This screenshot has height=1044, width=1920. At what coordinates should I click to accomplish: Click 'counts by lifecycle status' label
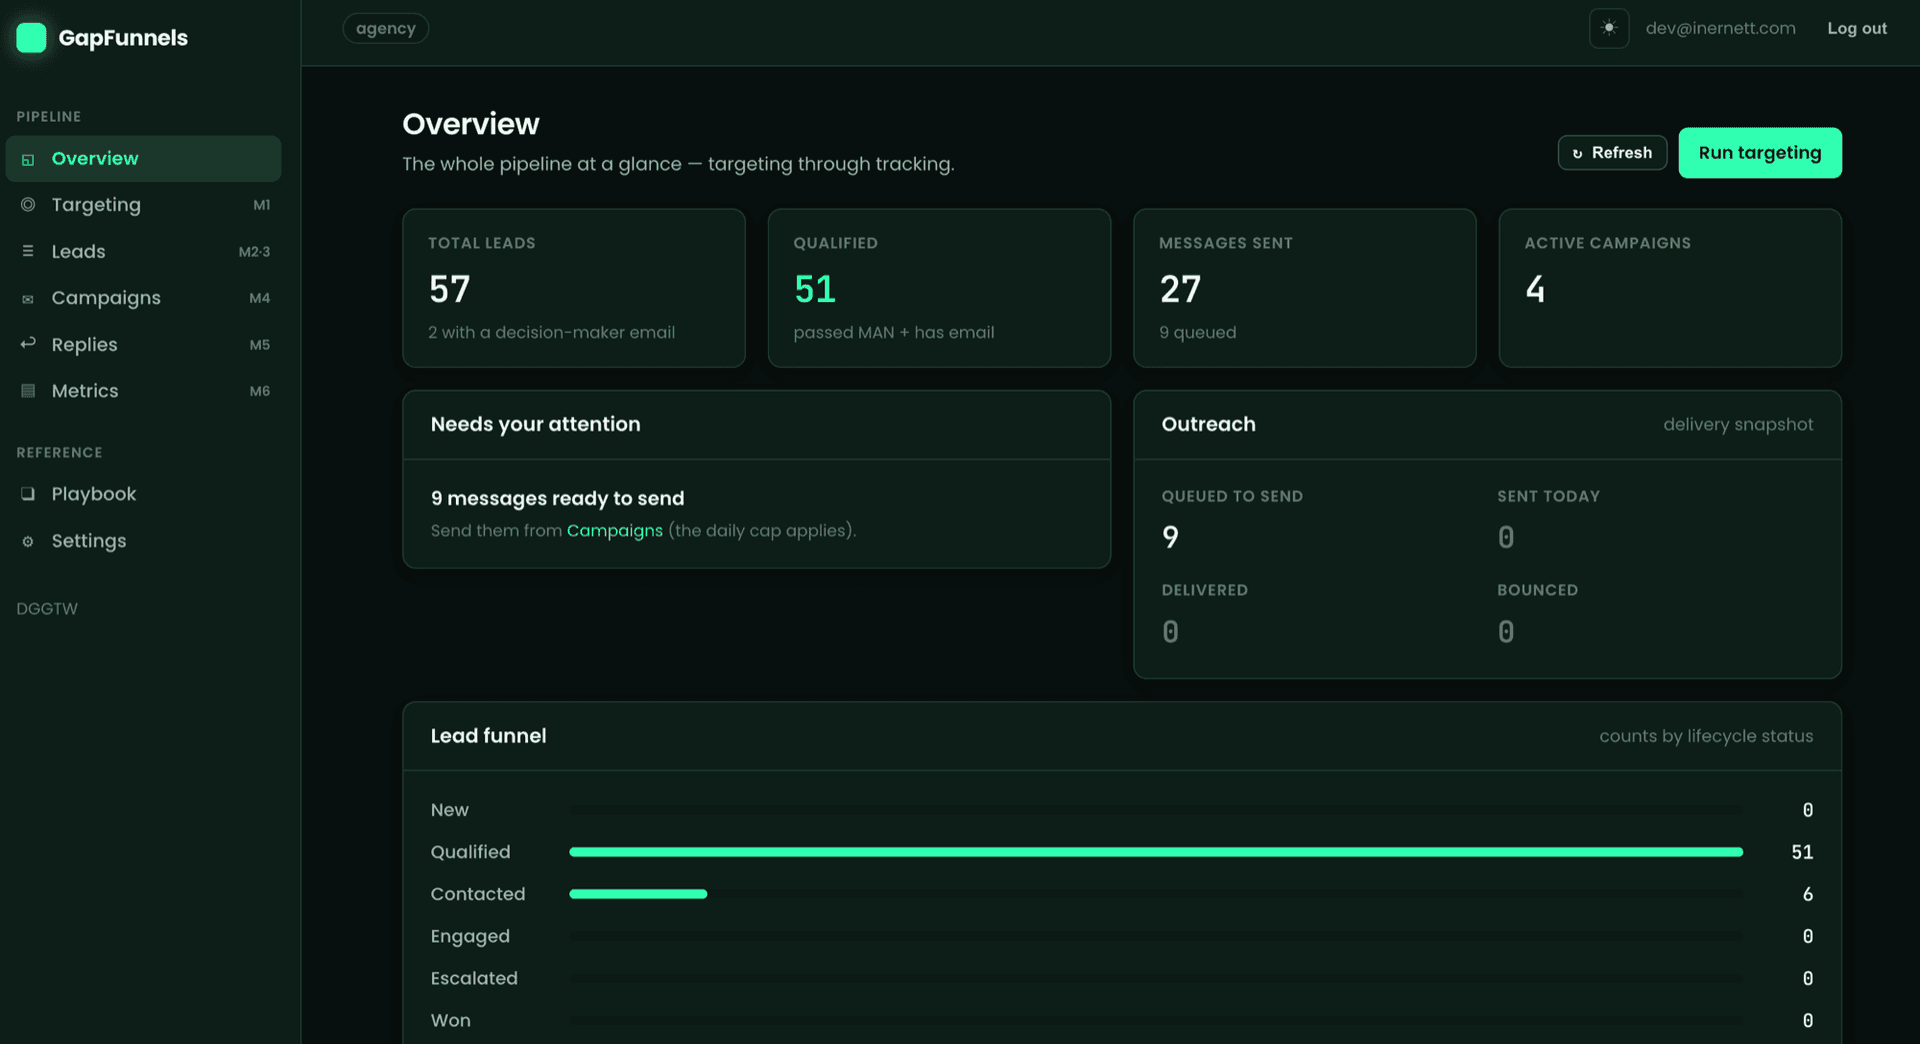point(1706,736)
